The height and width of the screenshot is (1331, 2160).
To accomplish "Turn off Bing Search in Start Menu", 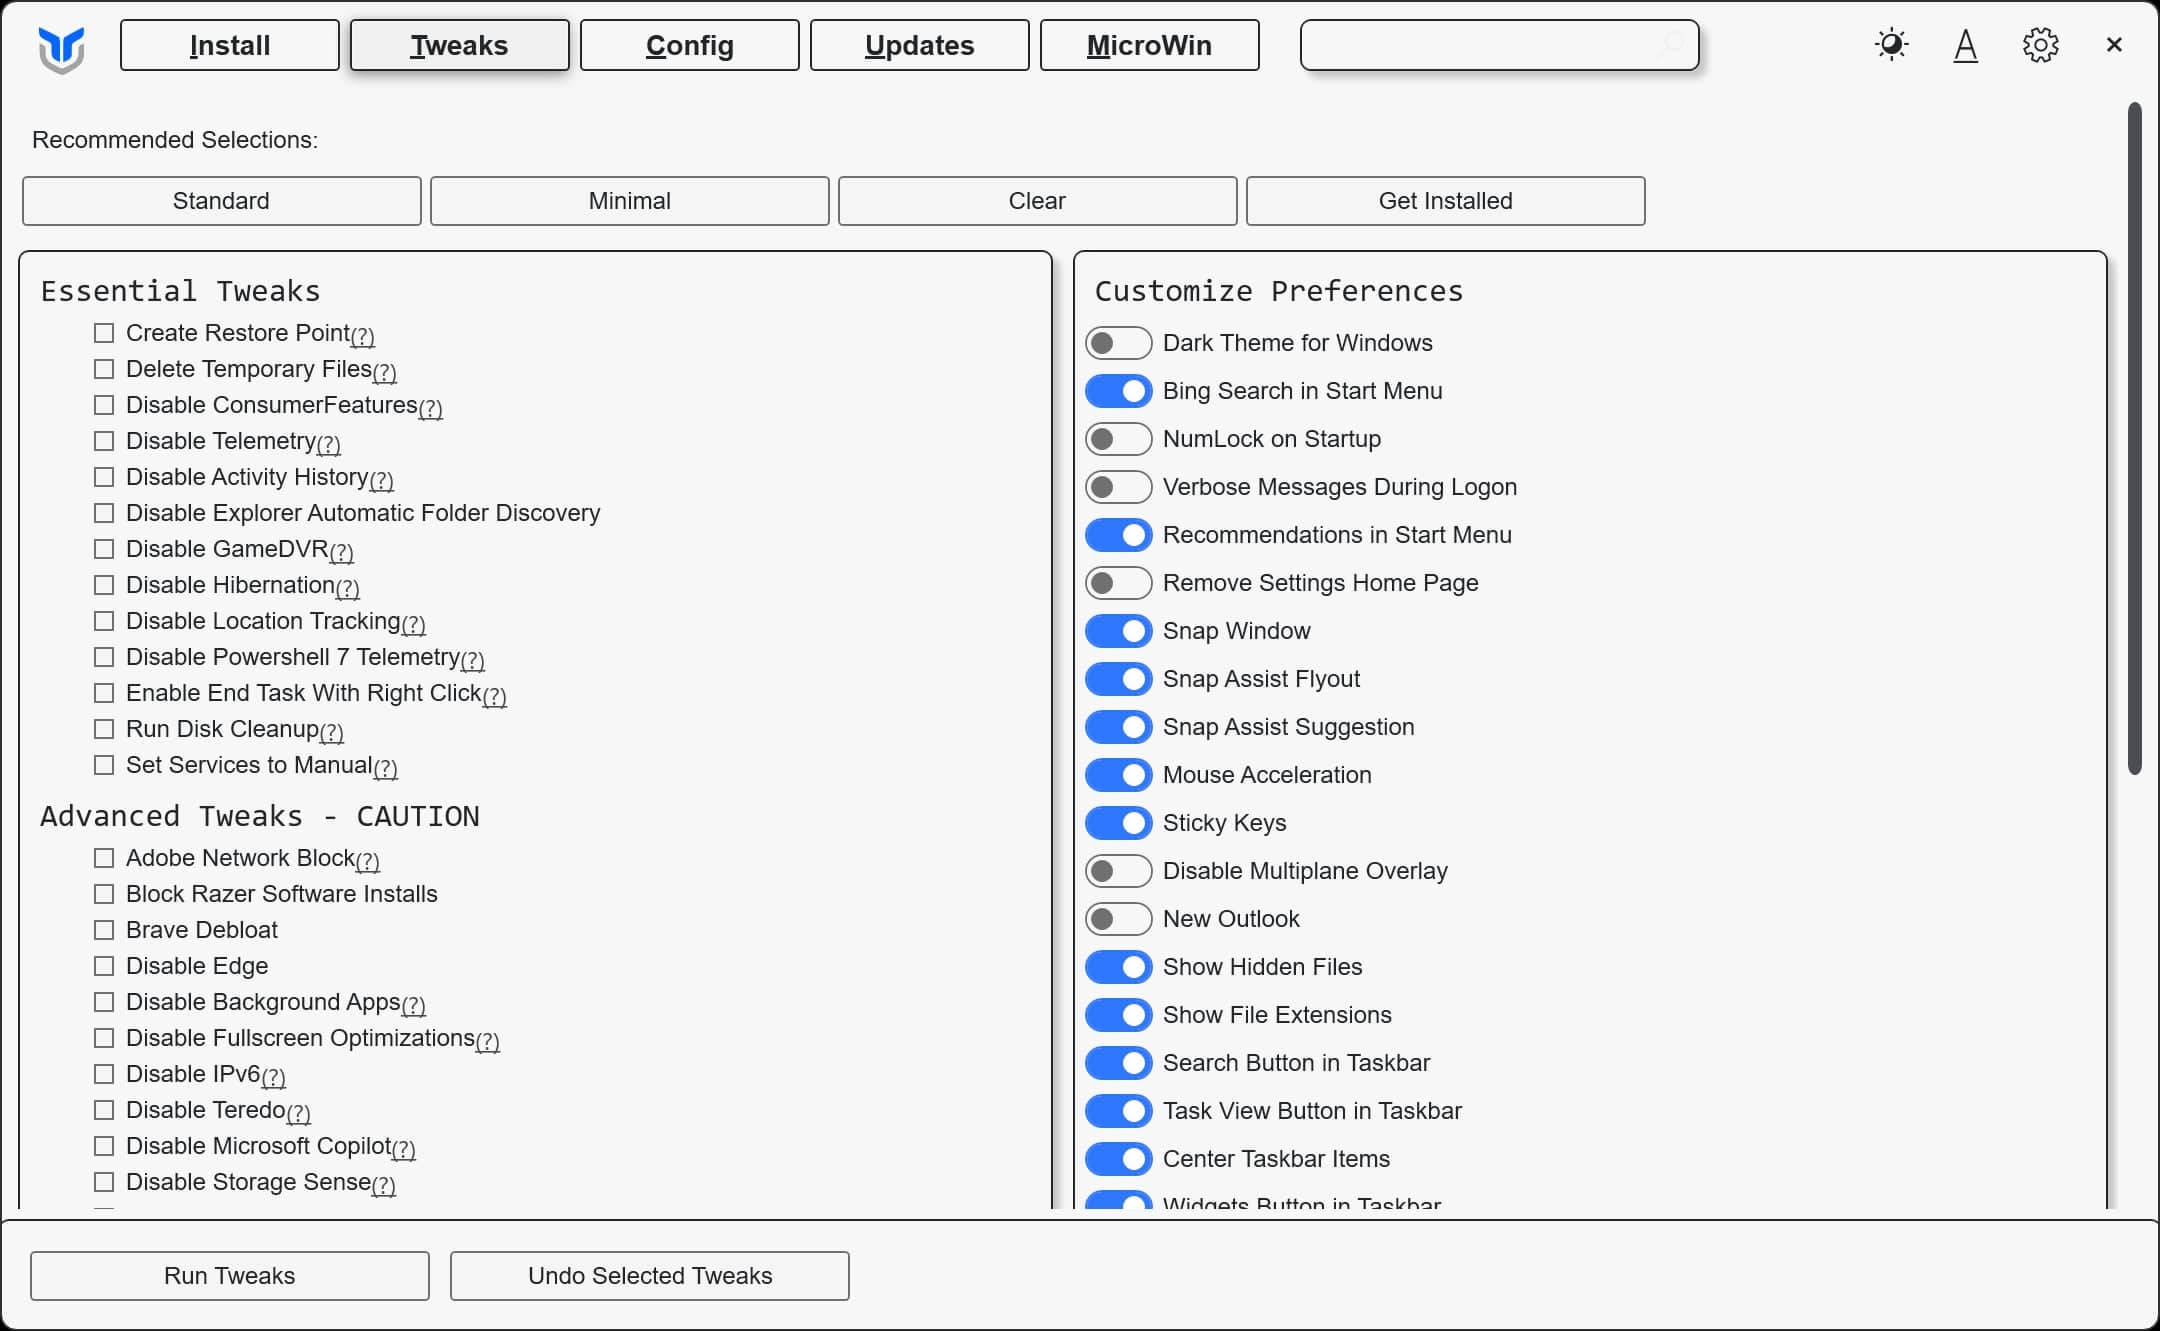I will (1119, 391).
